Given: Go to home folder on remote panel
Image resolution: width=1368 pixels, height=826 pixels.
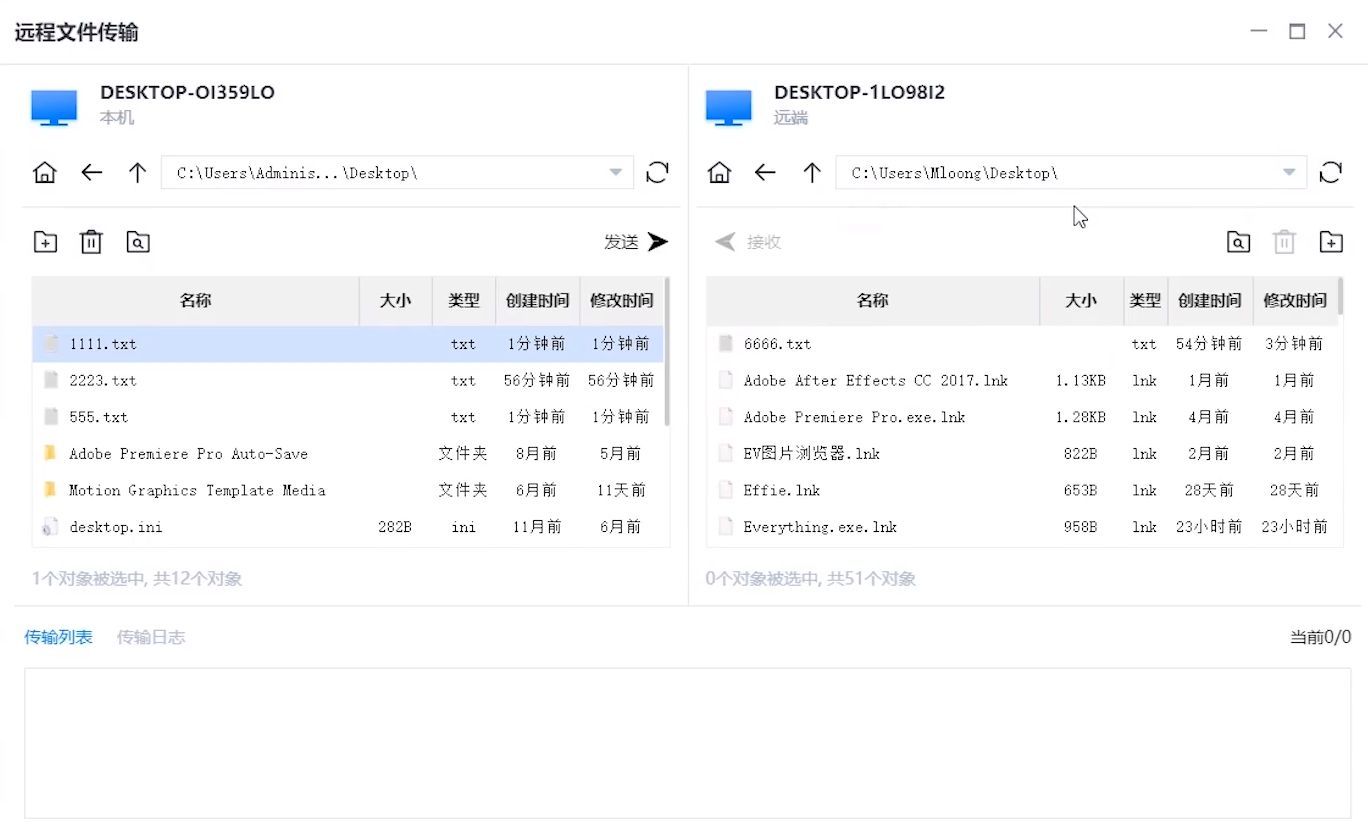Looking at the screenshot, I should pyautogui.click(x=719, y=173).
